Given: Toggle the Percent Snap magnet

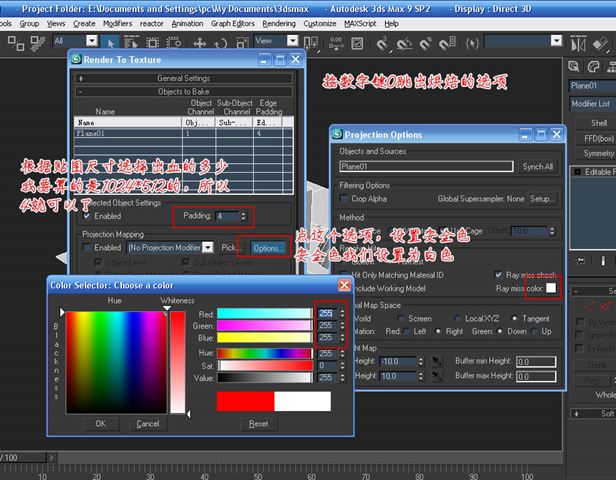Looking at the screenshot, I should [x=425, y=43].
